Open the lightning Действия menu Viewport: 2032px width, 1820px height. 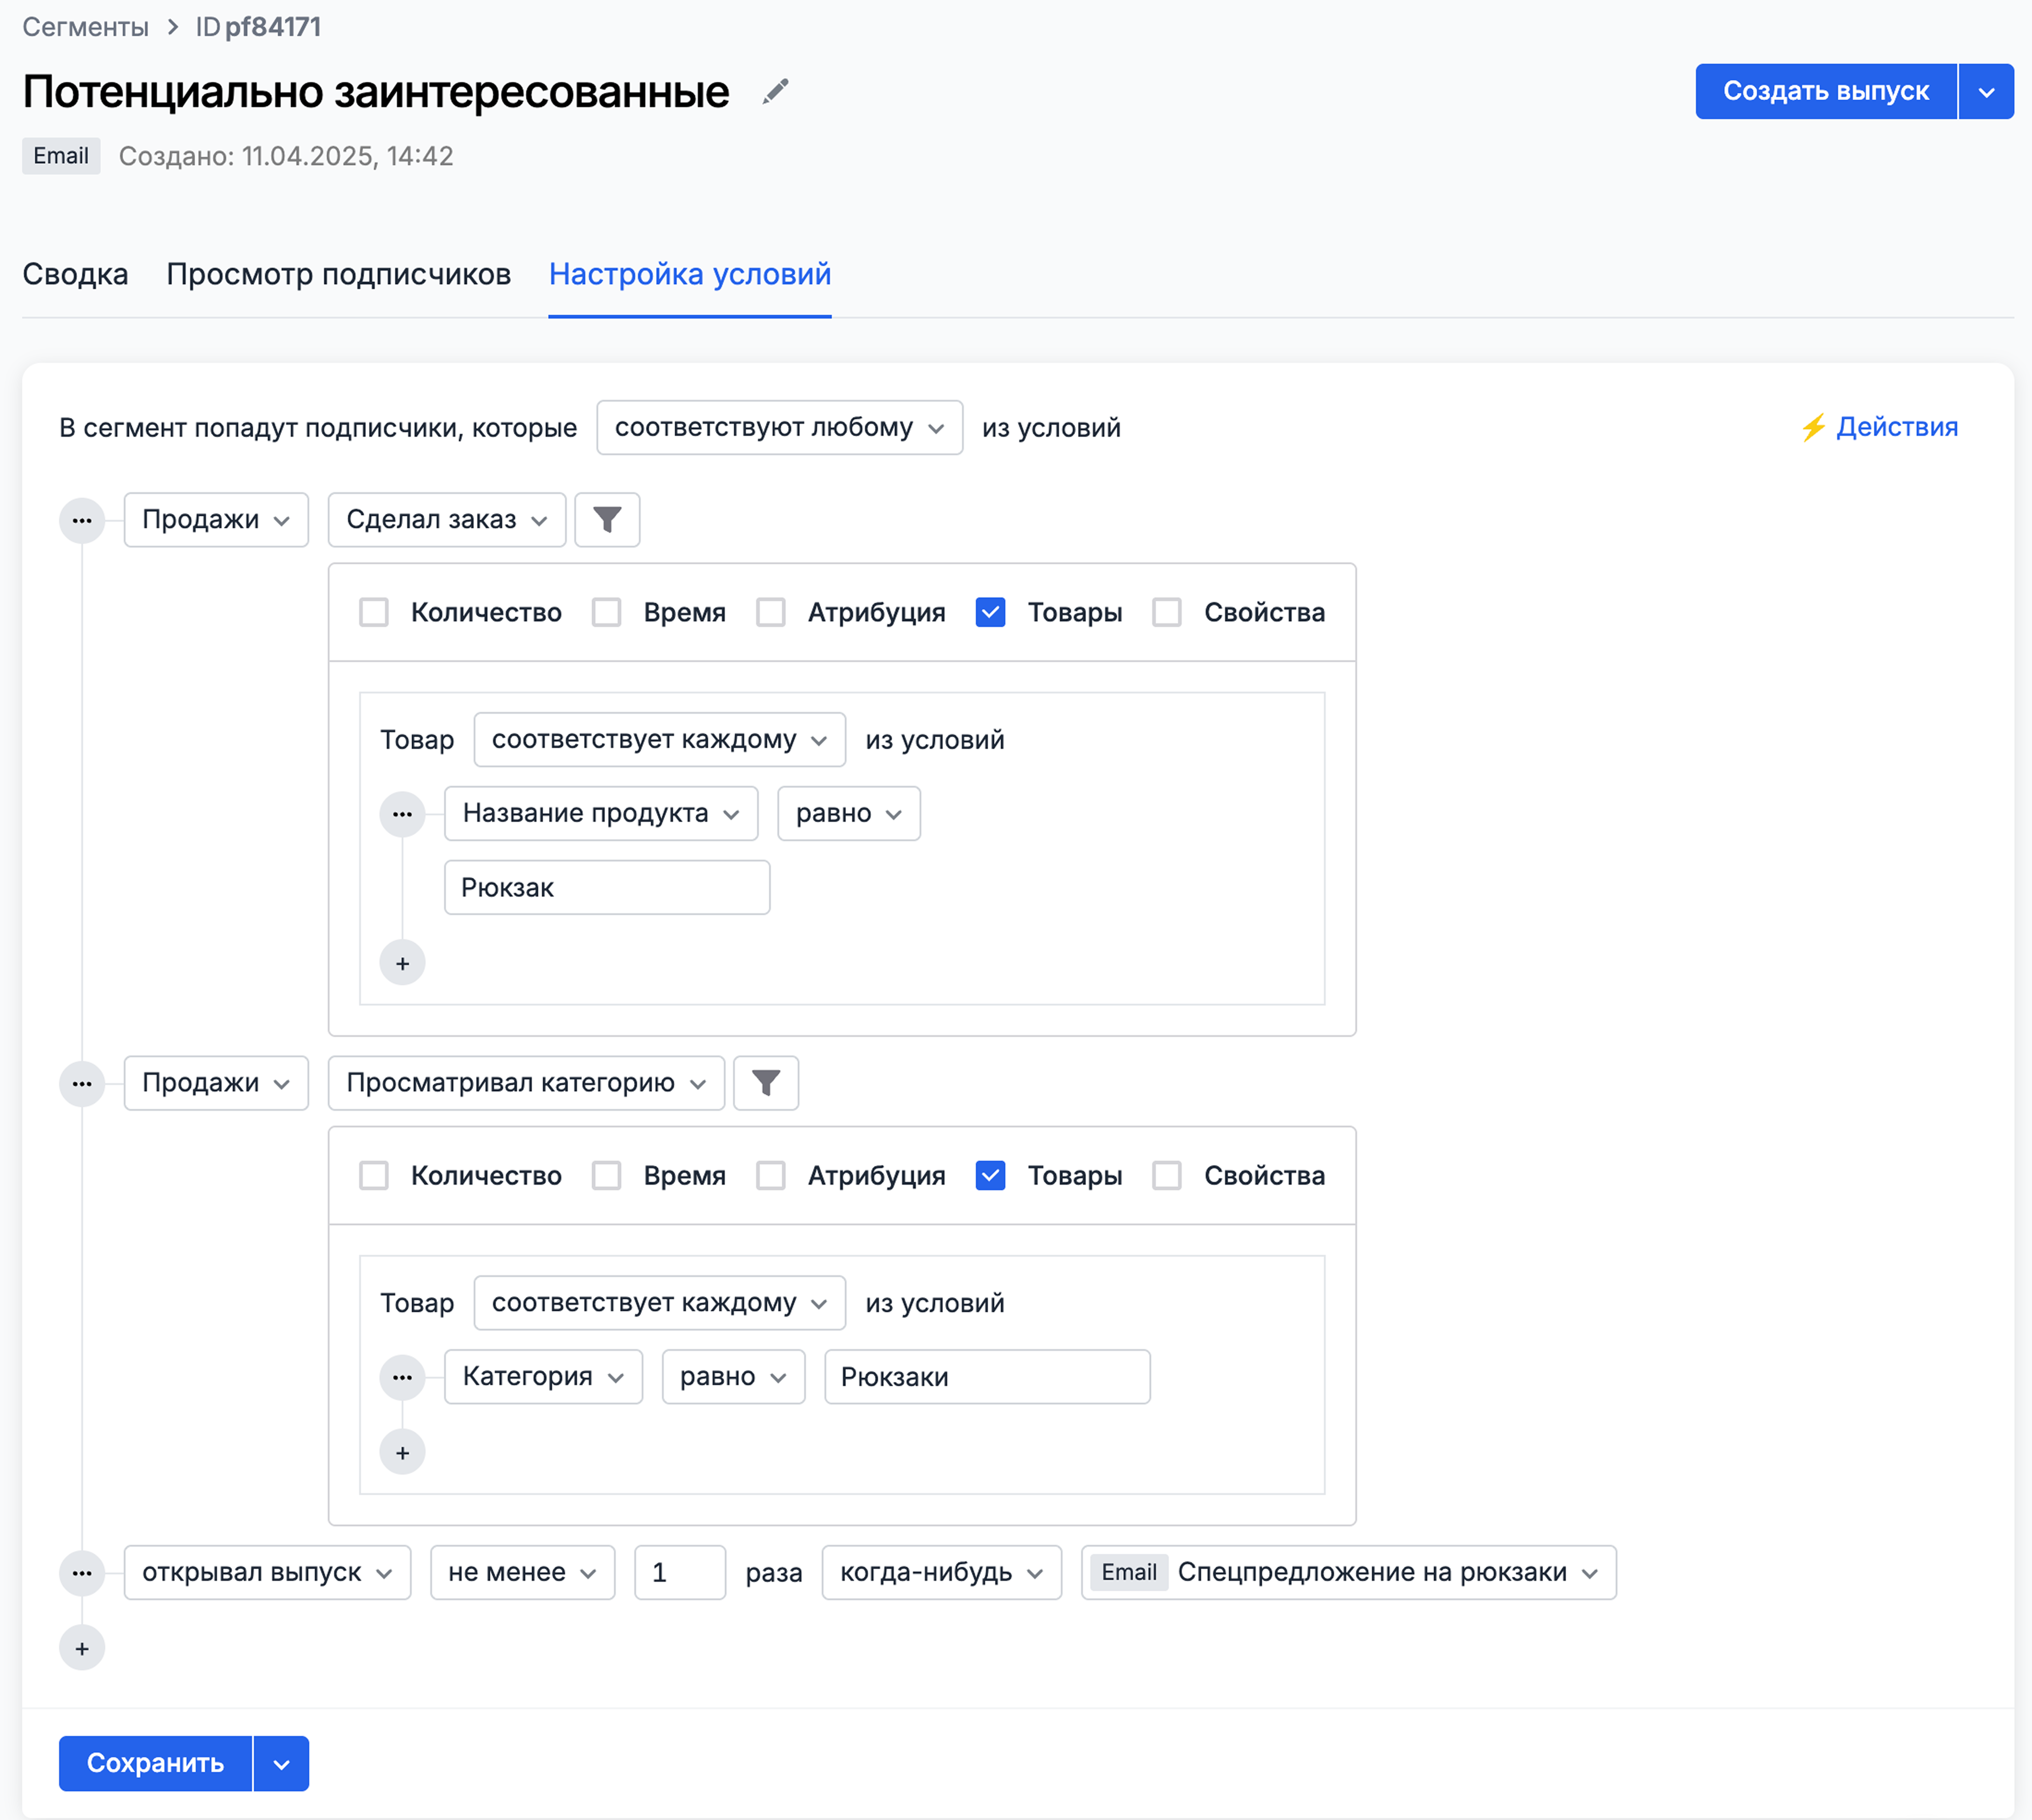(x=1879, y=427)
